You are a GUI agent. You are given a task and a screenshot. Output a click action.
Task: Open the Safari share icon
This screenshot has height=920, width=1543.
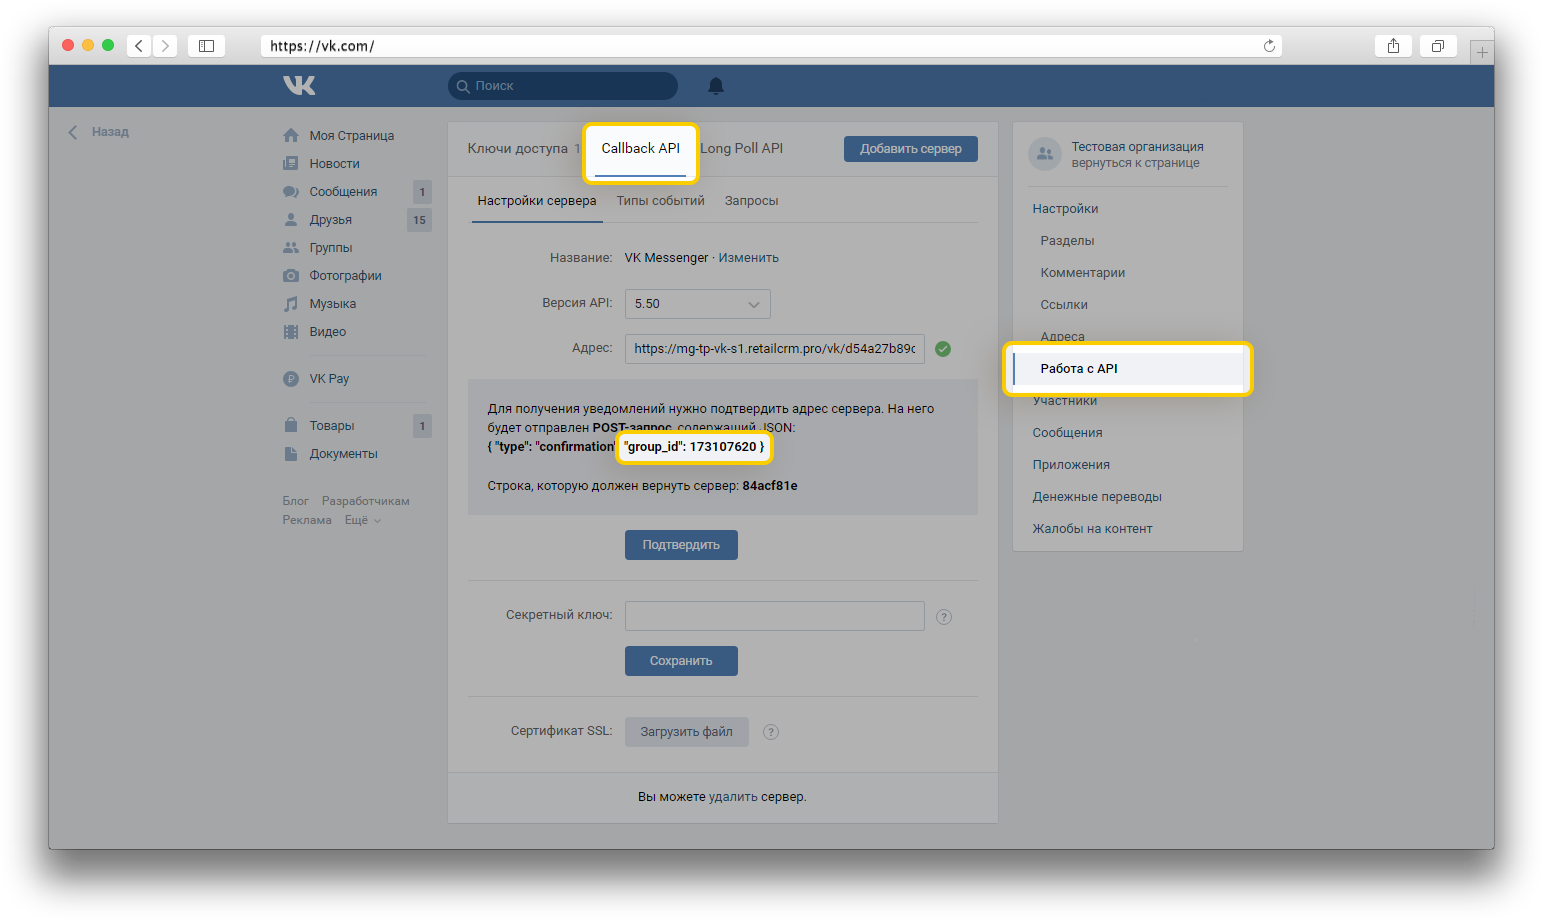(1393, 46)
